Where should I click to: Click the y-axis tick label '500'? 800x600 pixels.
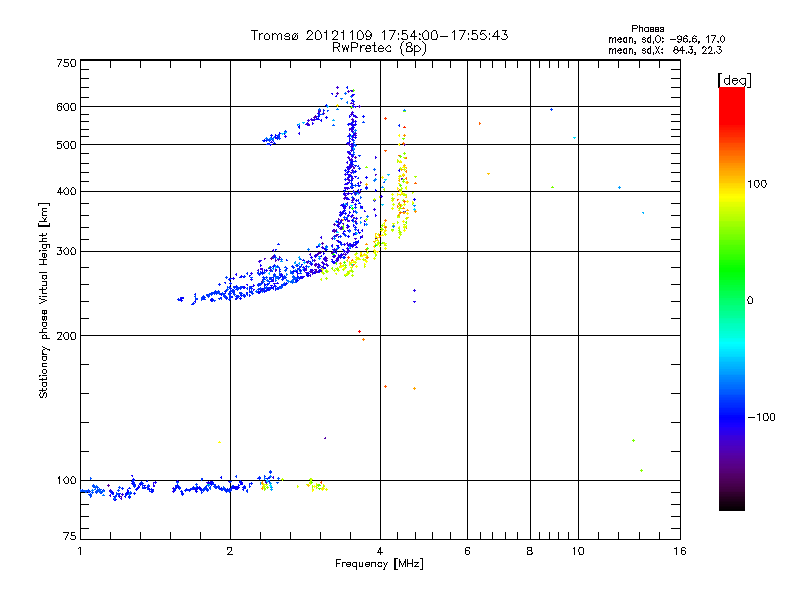coord(66,145)
